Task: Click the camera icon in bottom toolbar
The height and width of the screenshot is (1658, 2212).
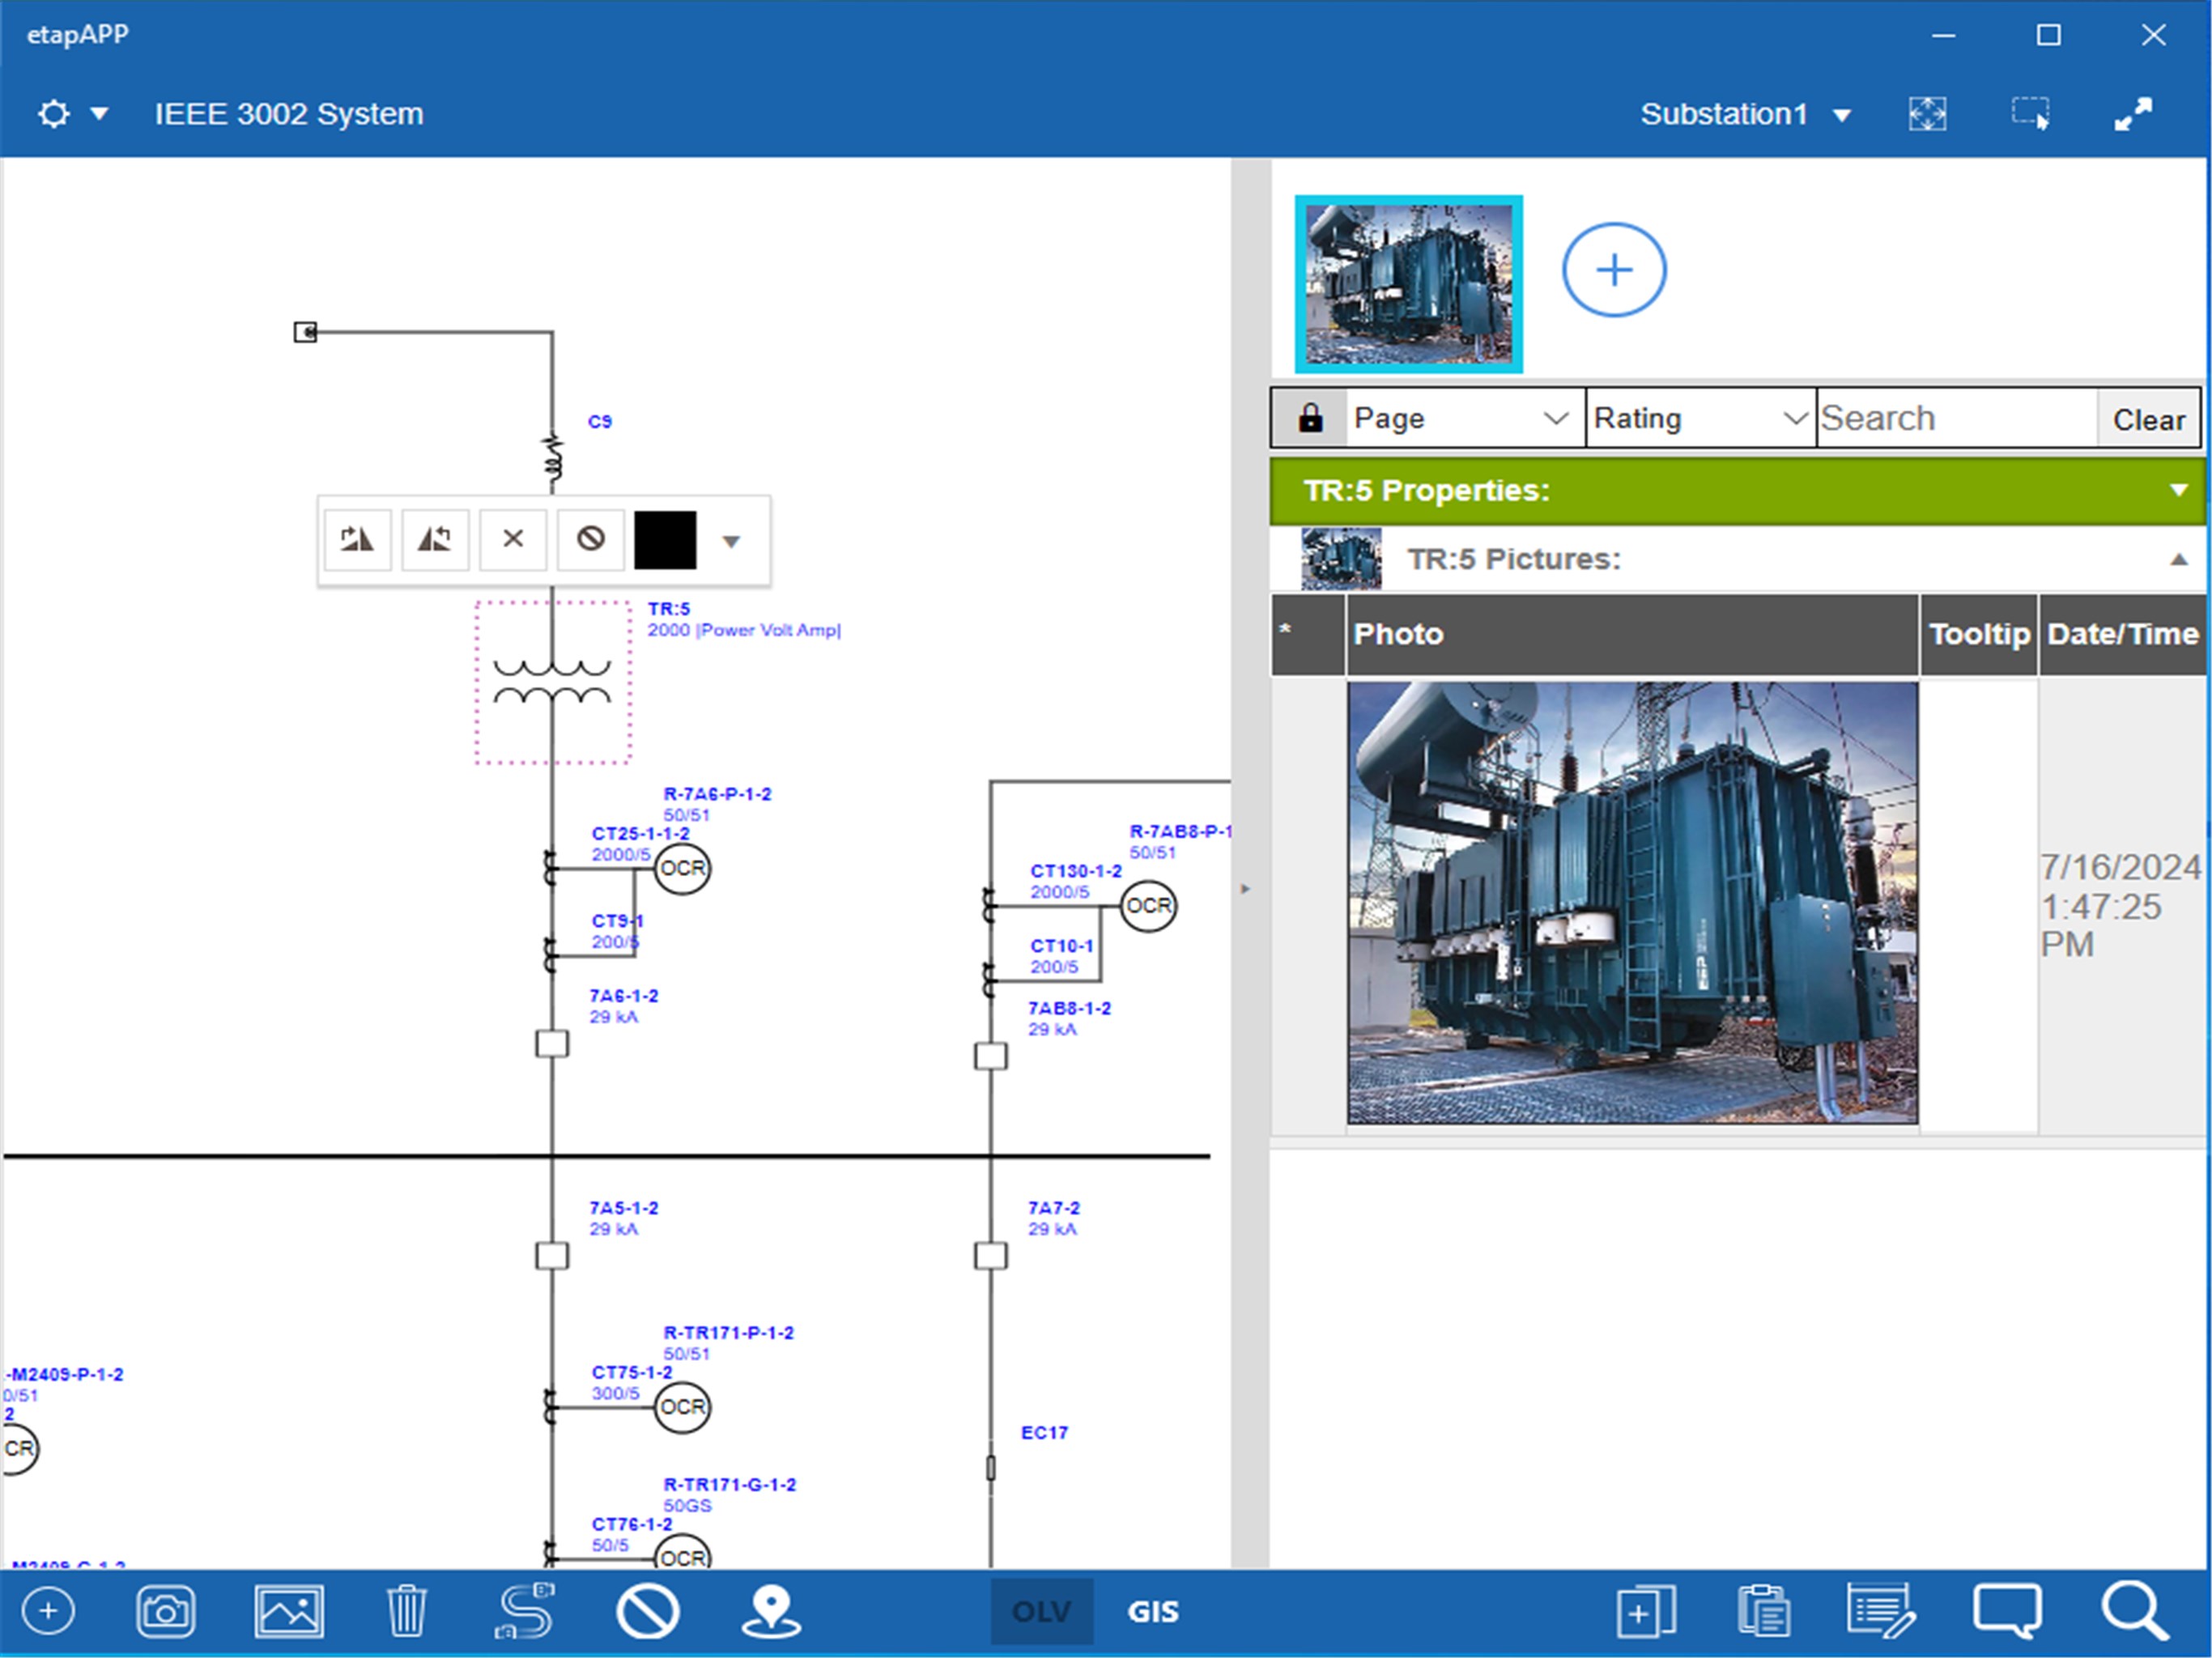Action: [165, 1611]
